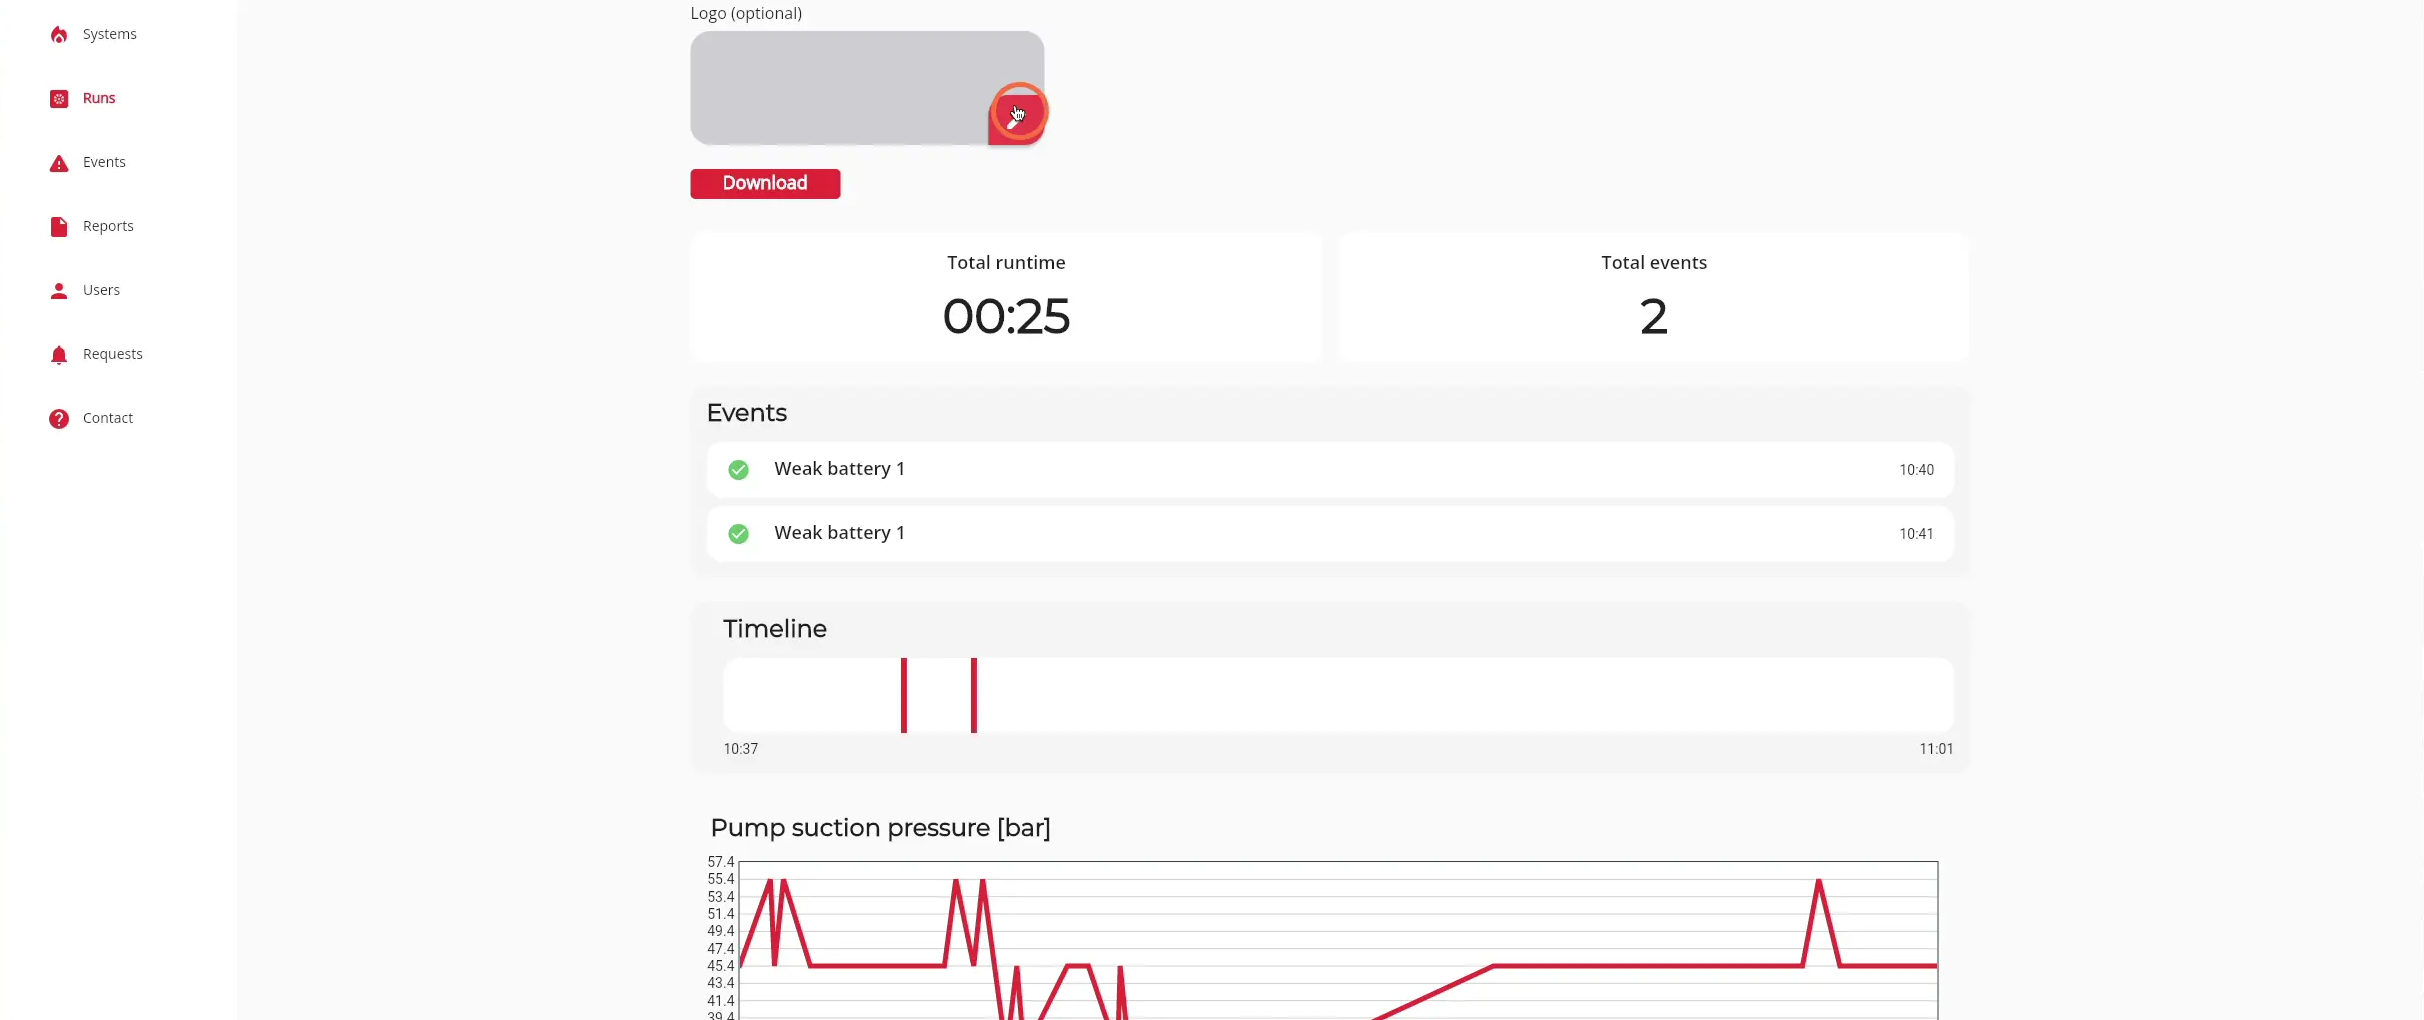2424x1020 pixels.
Task: Click the 10:41 event timestamp
Action: (1916, 534)
